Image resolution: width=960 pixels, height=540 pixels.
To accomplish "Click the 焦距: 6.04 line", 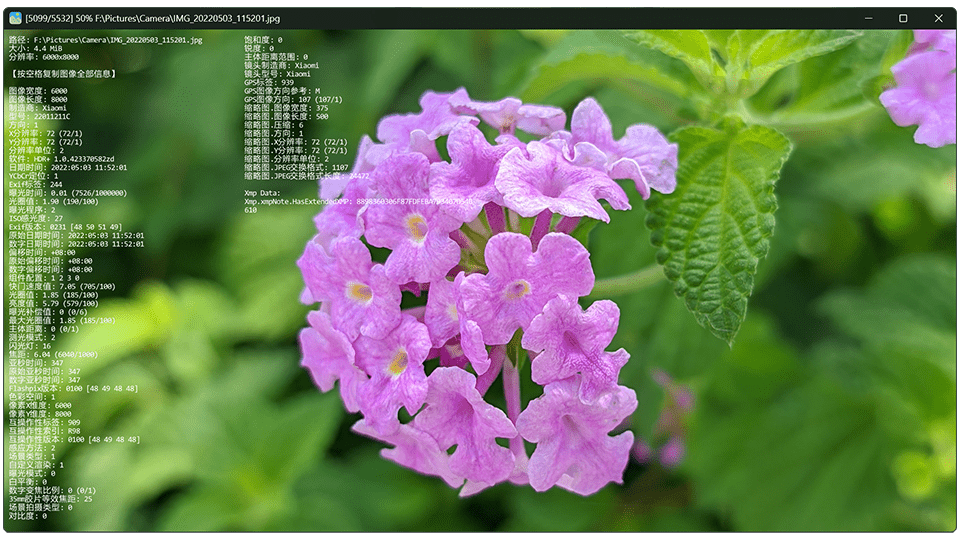I will click(53, 354).
